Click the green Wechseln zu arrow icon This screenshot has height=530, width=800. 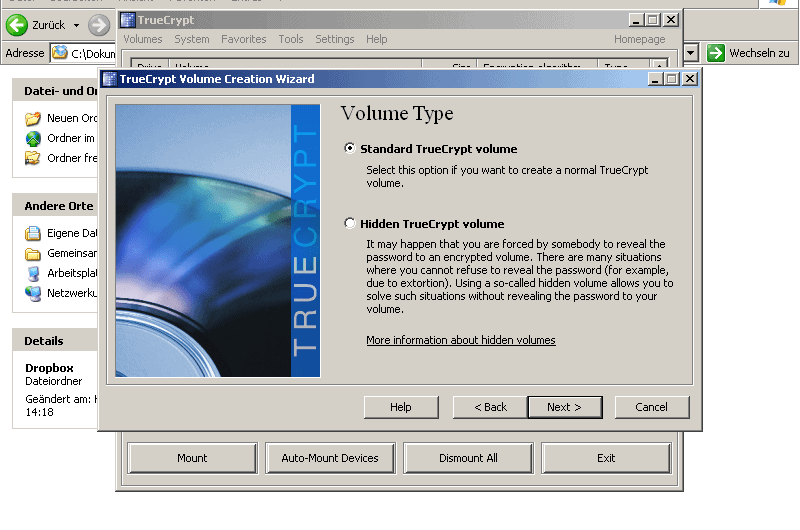coord(715,53)
